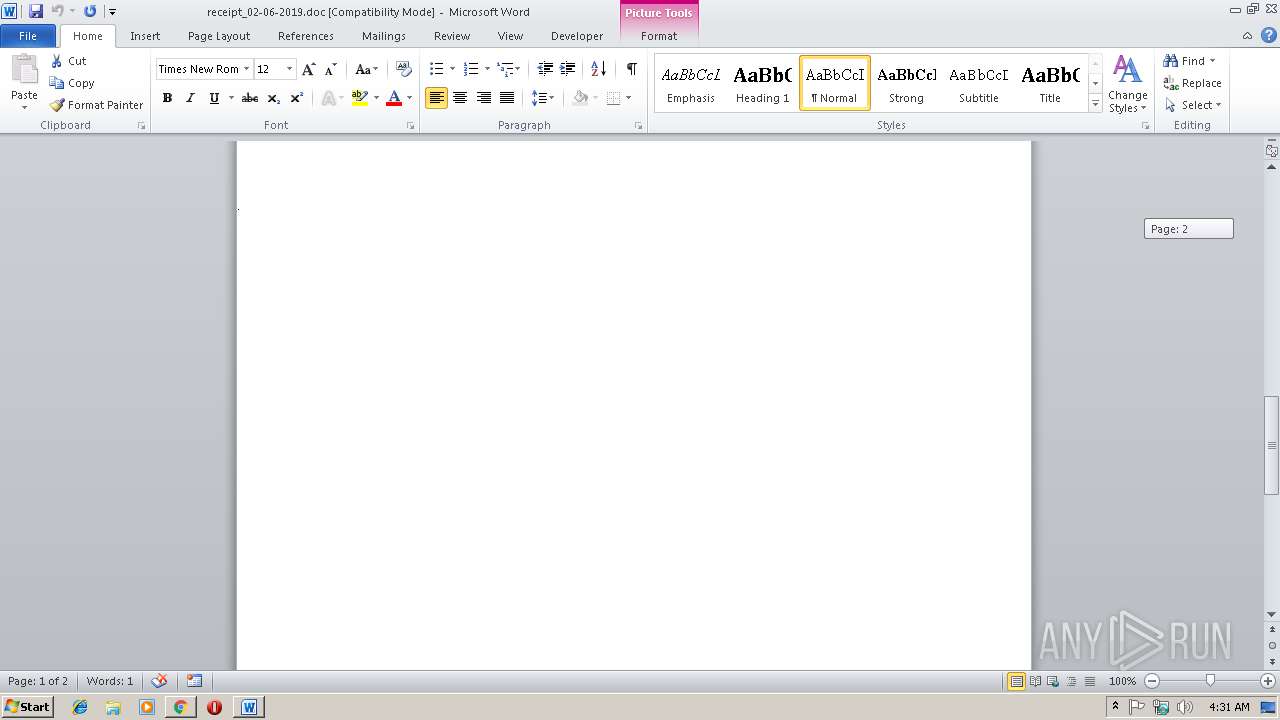Expand Styles gallery More arrow
The height and width of the screenshot is (720, 1280).
tap(1095, 104)
